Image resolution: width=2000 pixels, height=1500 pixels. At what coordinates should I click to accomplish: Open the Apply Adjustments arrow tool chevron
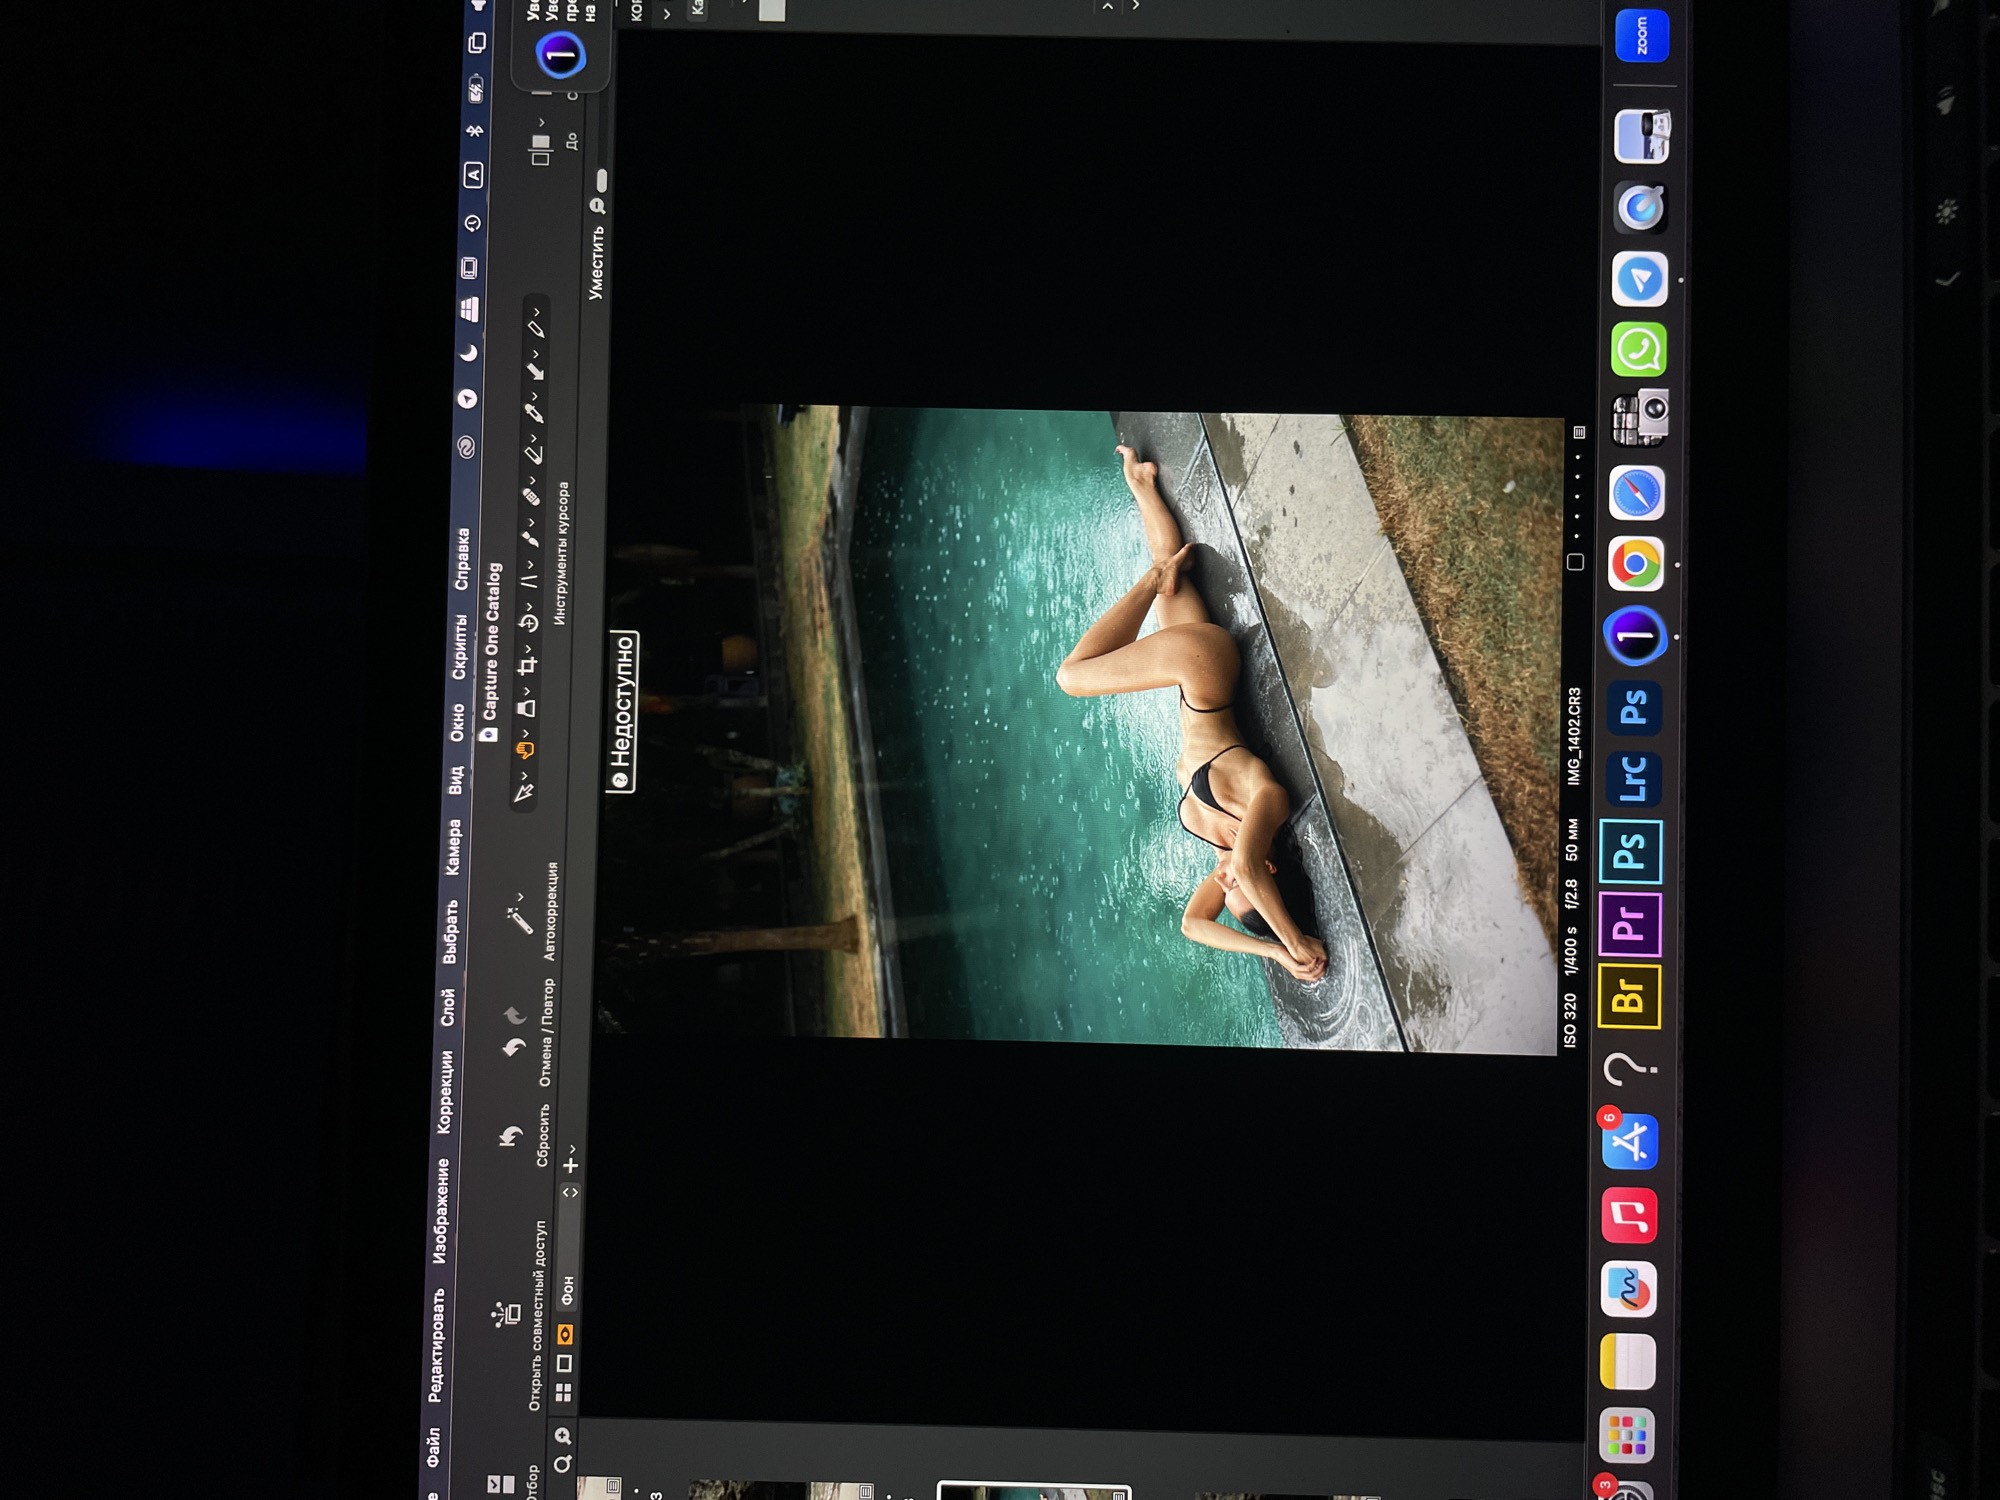(536, 354)
